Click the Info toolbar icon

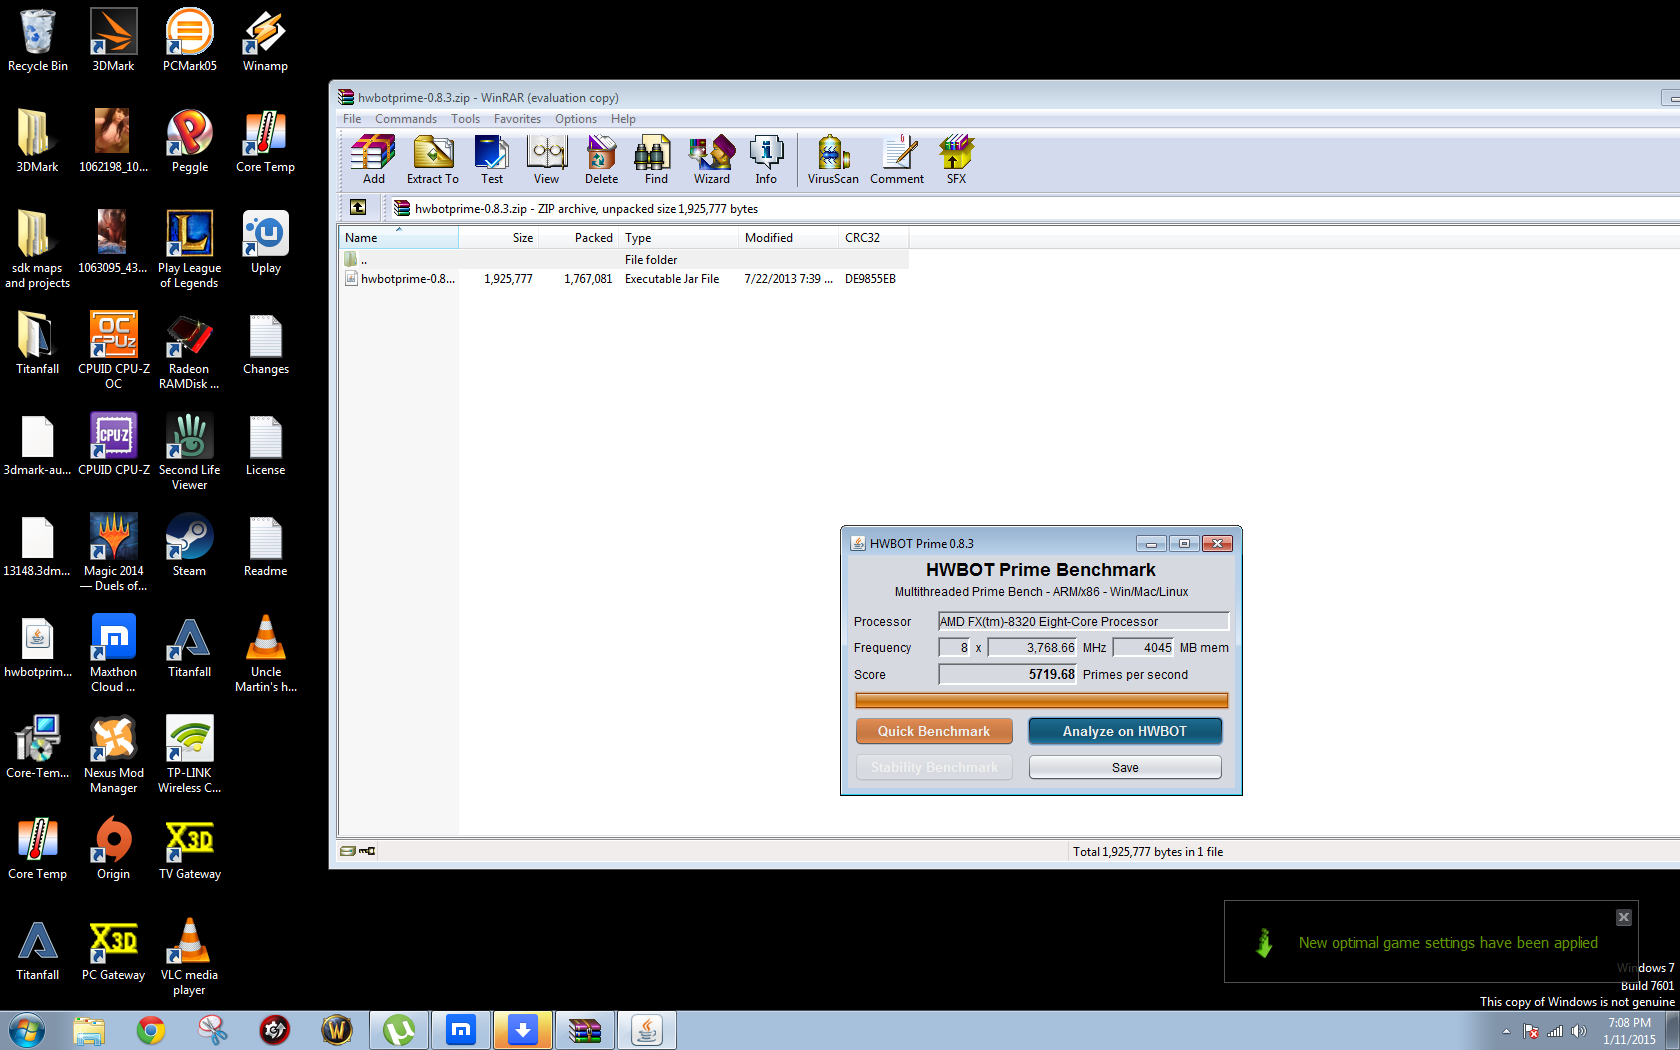point(766,160)
